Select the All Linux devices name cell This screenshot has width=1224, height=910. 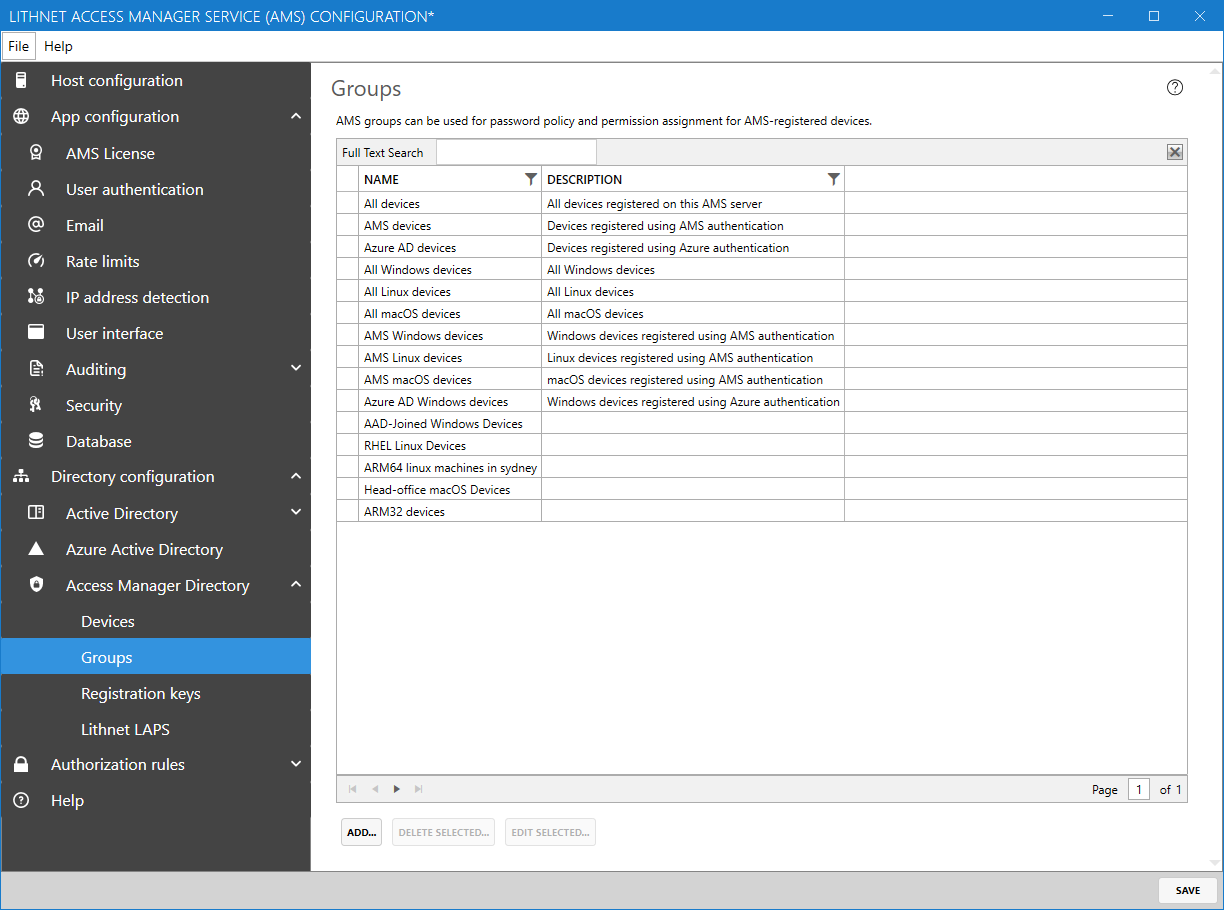coord(450,291)
